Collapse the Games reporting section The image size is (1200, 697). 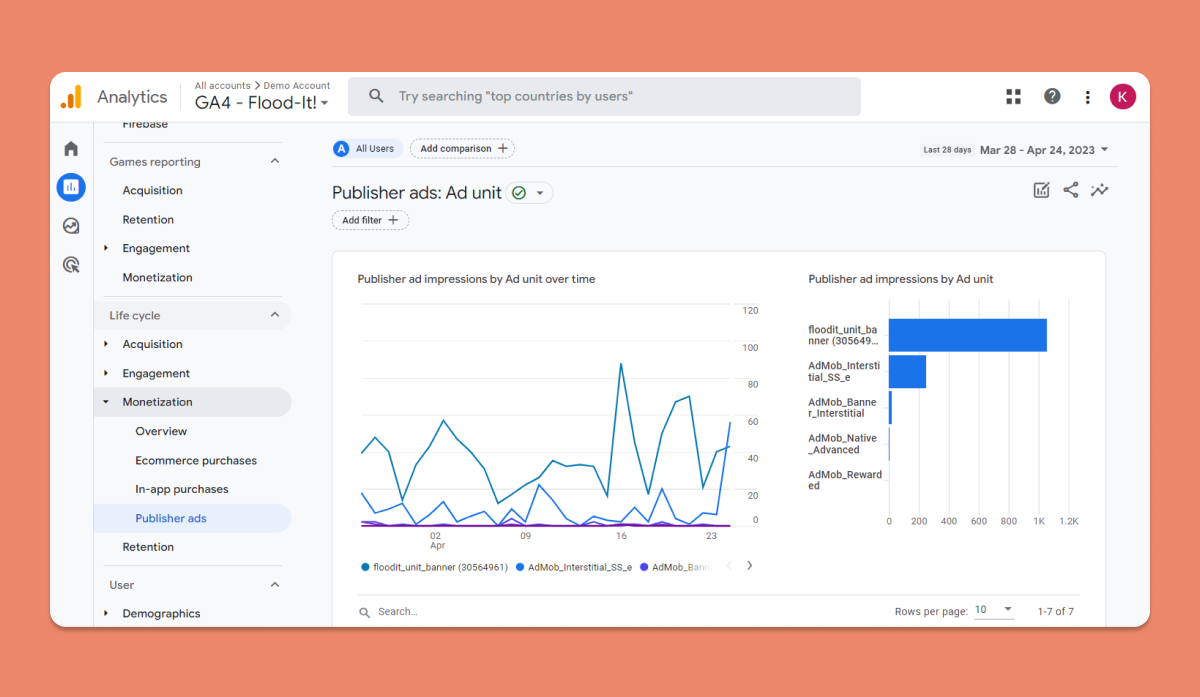(275, 161)
